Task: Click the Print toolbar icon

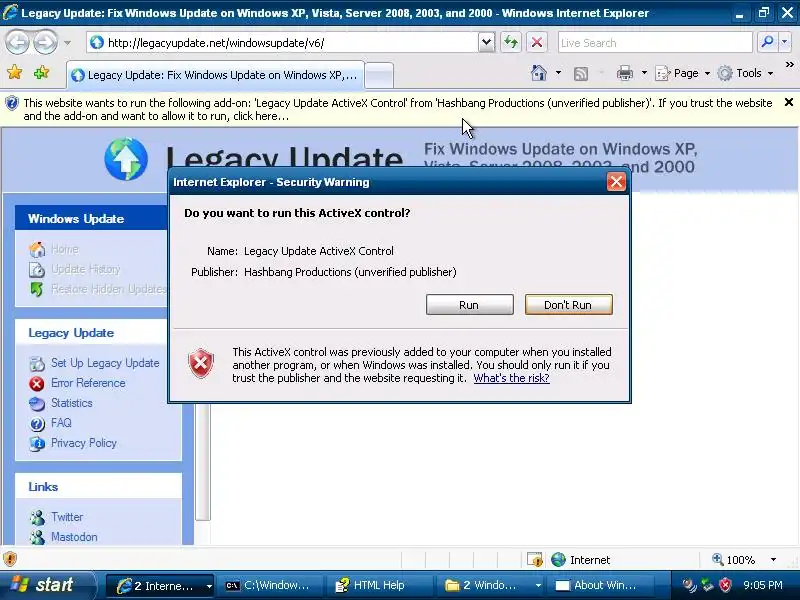Action: pos(624,74)
